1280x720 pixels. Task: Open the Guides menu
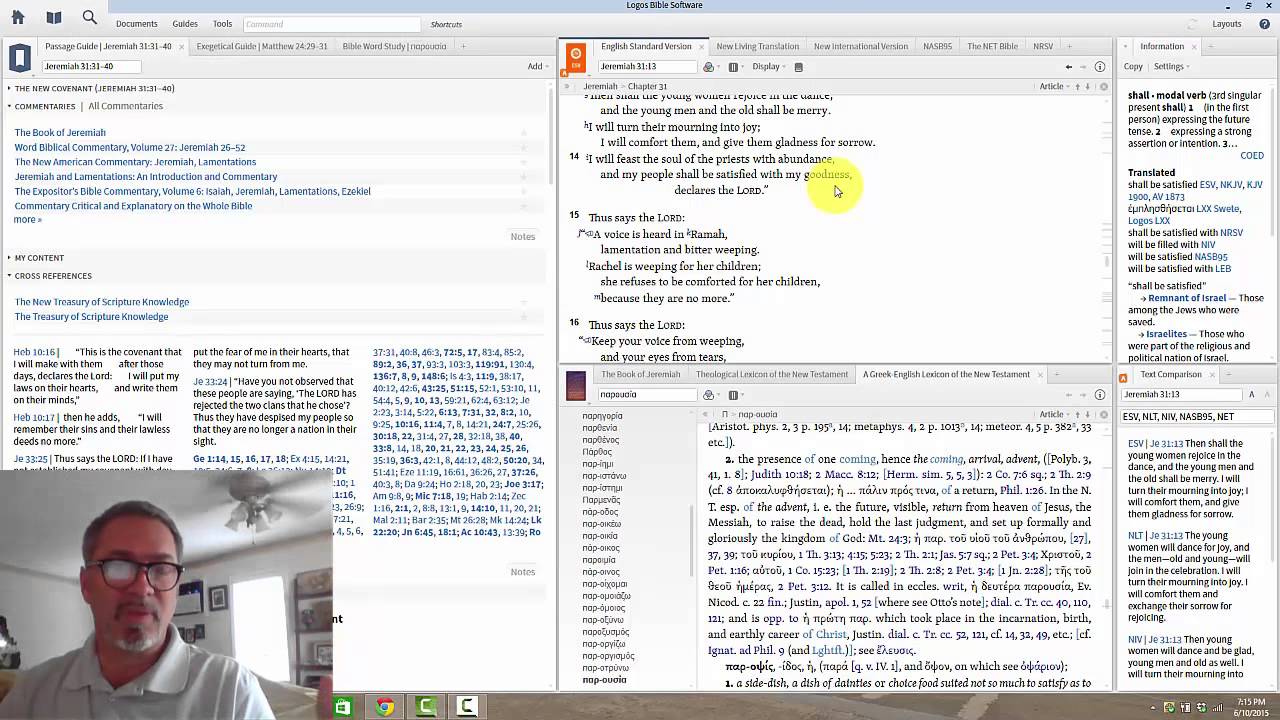click(185, 24)
